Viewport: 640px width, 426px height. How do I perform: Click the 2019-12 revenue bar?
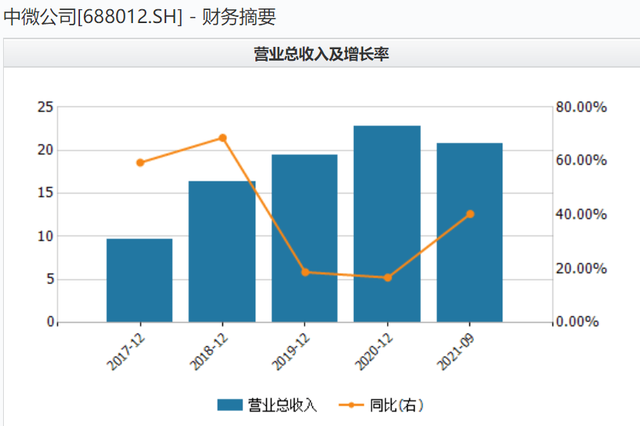point(304,238)
